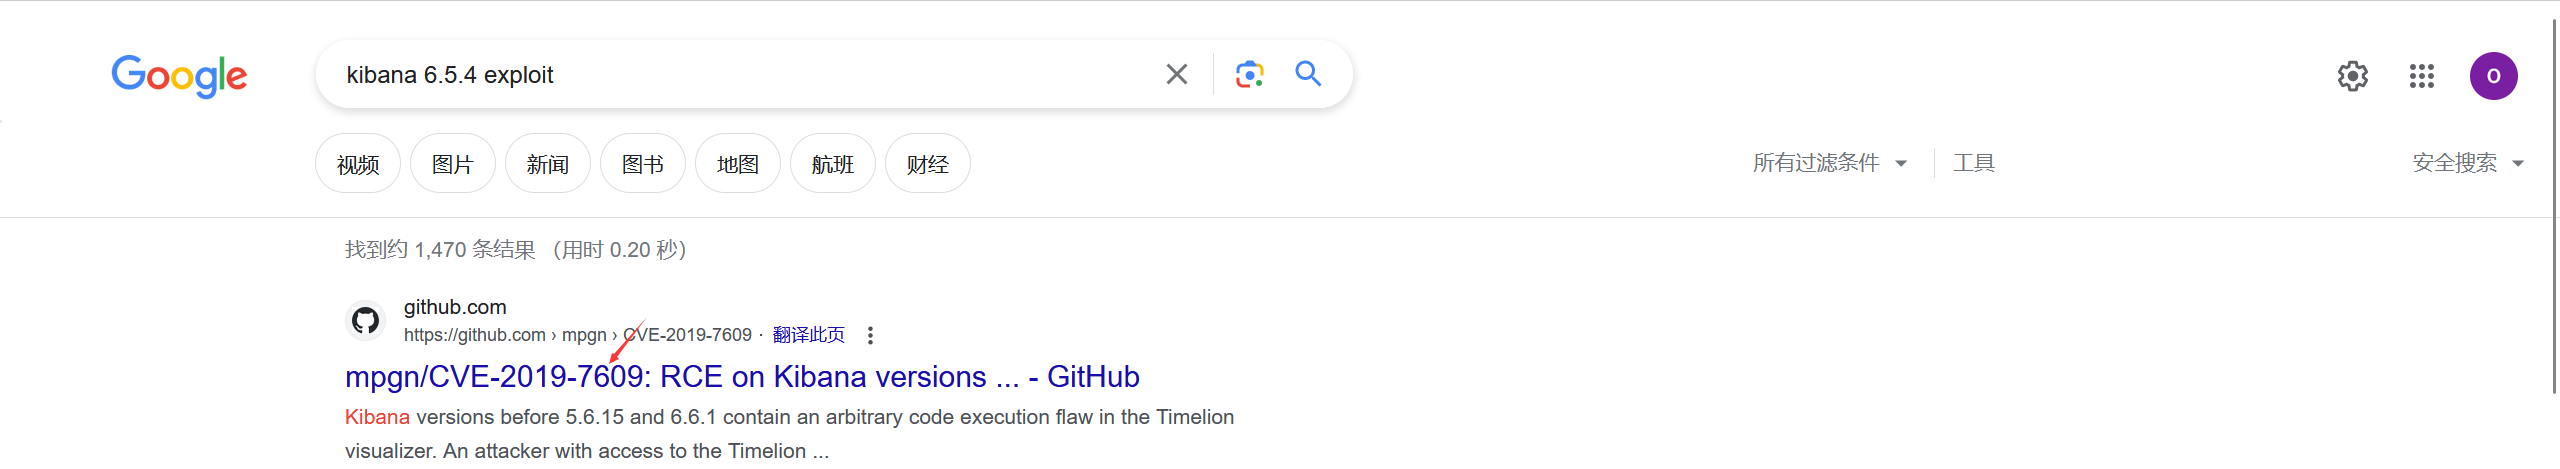Click the magnifying glass search button
This screenshot has width=2560, height=469.
tap(1308, 74)
